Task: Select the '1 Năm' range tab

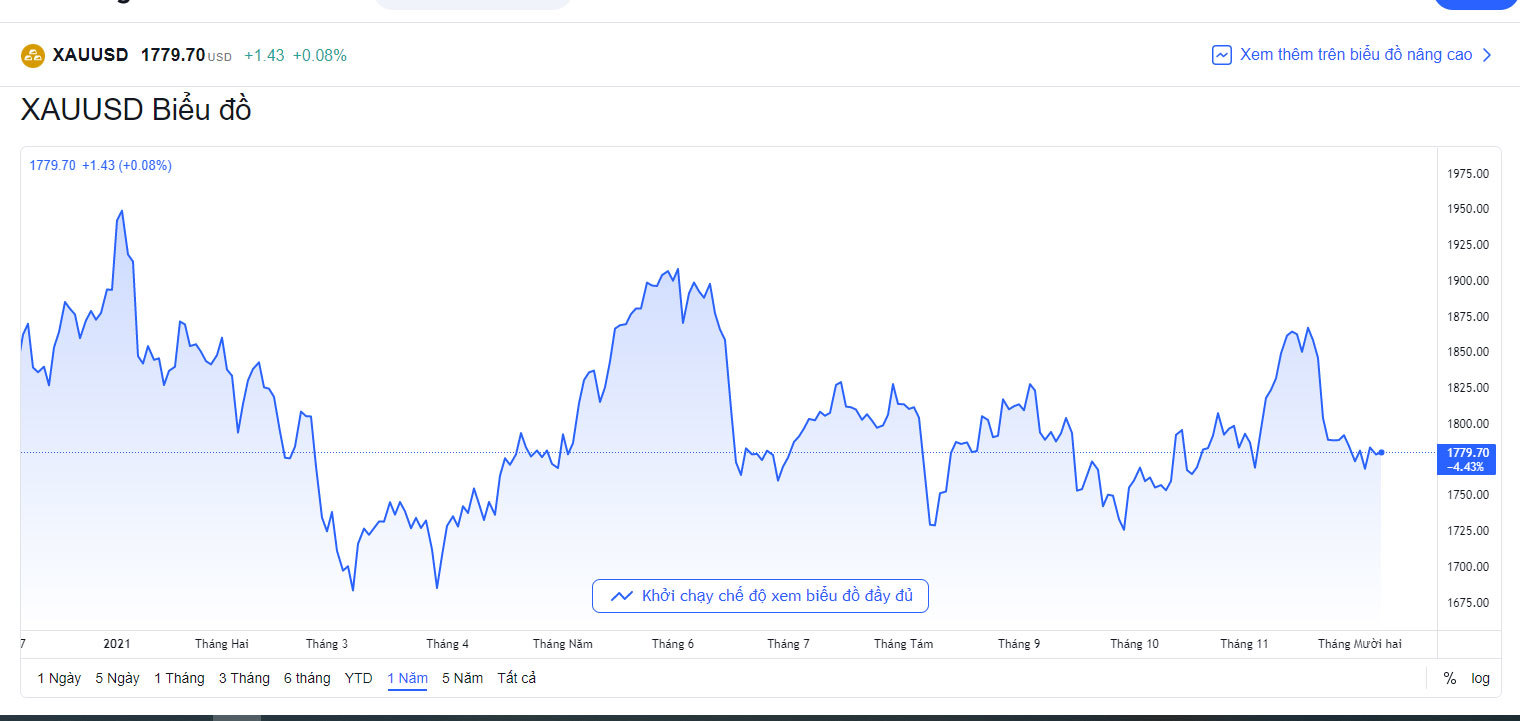Action: point(407,678)
